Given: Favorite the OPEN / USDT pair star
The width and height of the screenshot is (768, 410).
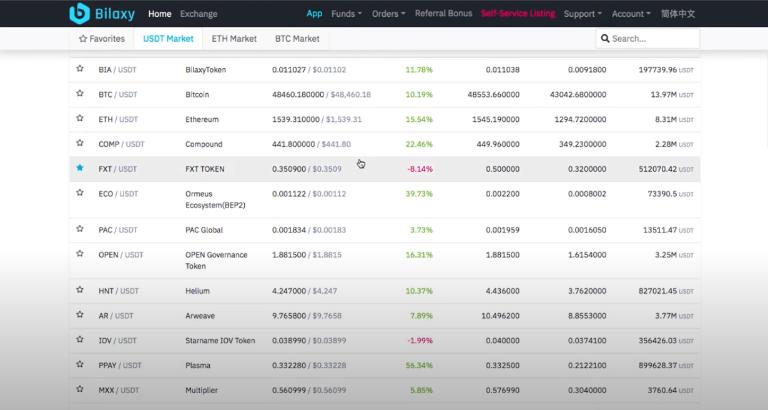Looking at the screenshot, I should click(80, 254).
